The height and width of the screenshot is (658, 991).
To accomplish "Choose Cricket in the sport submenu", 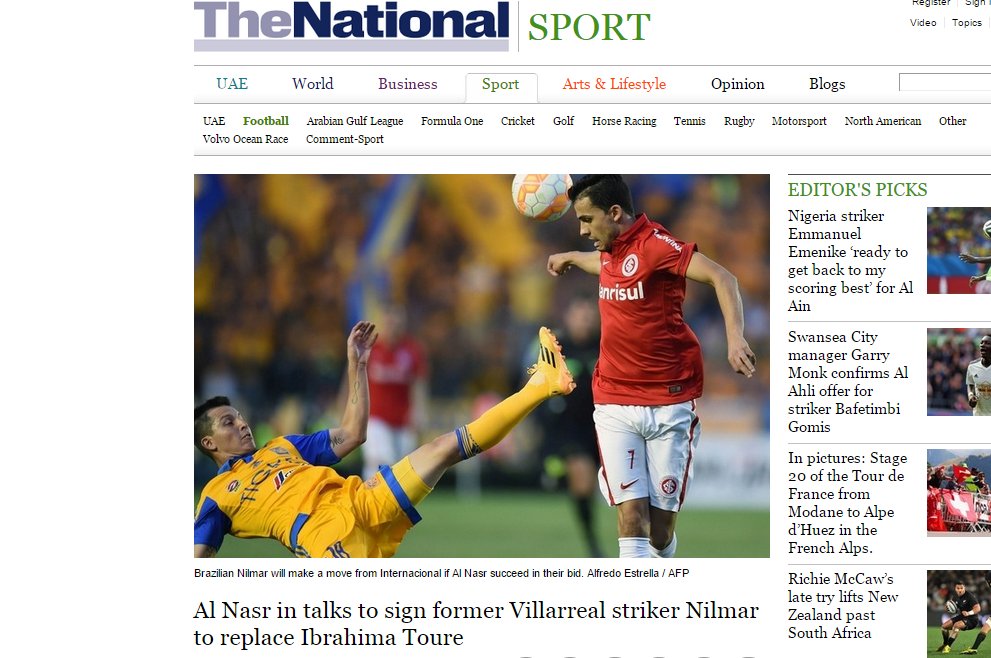I will point(518,121).
